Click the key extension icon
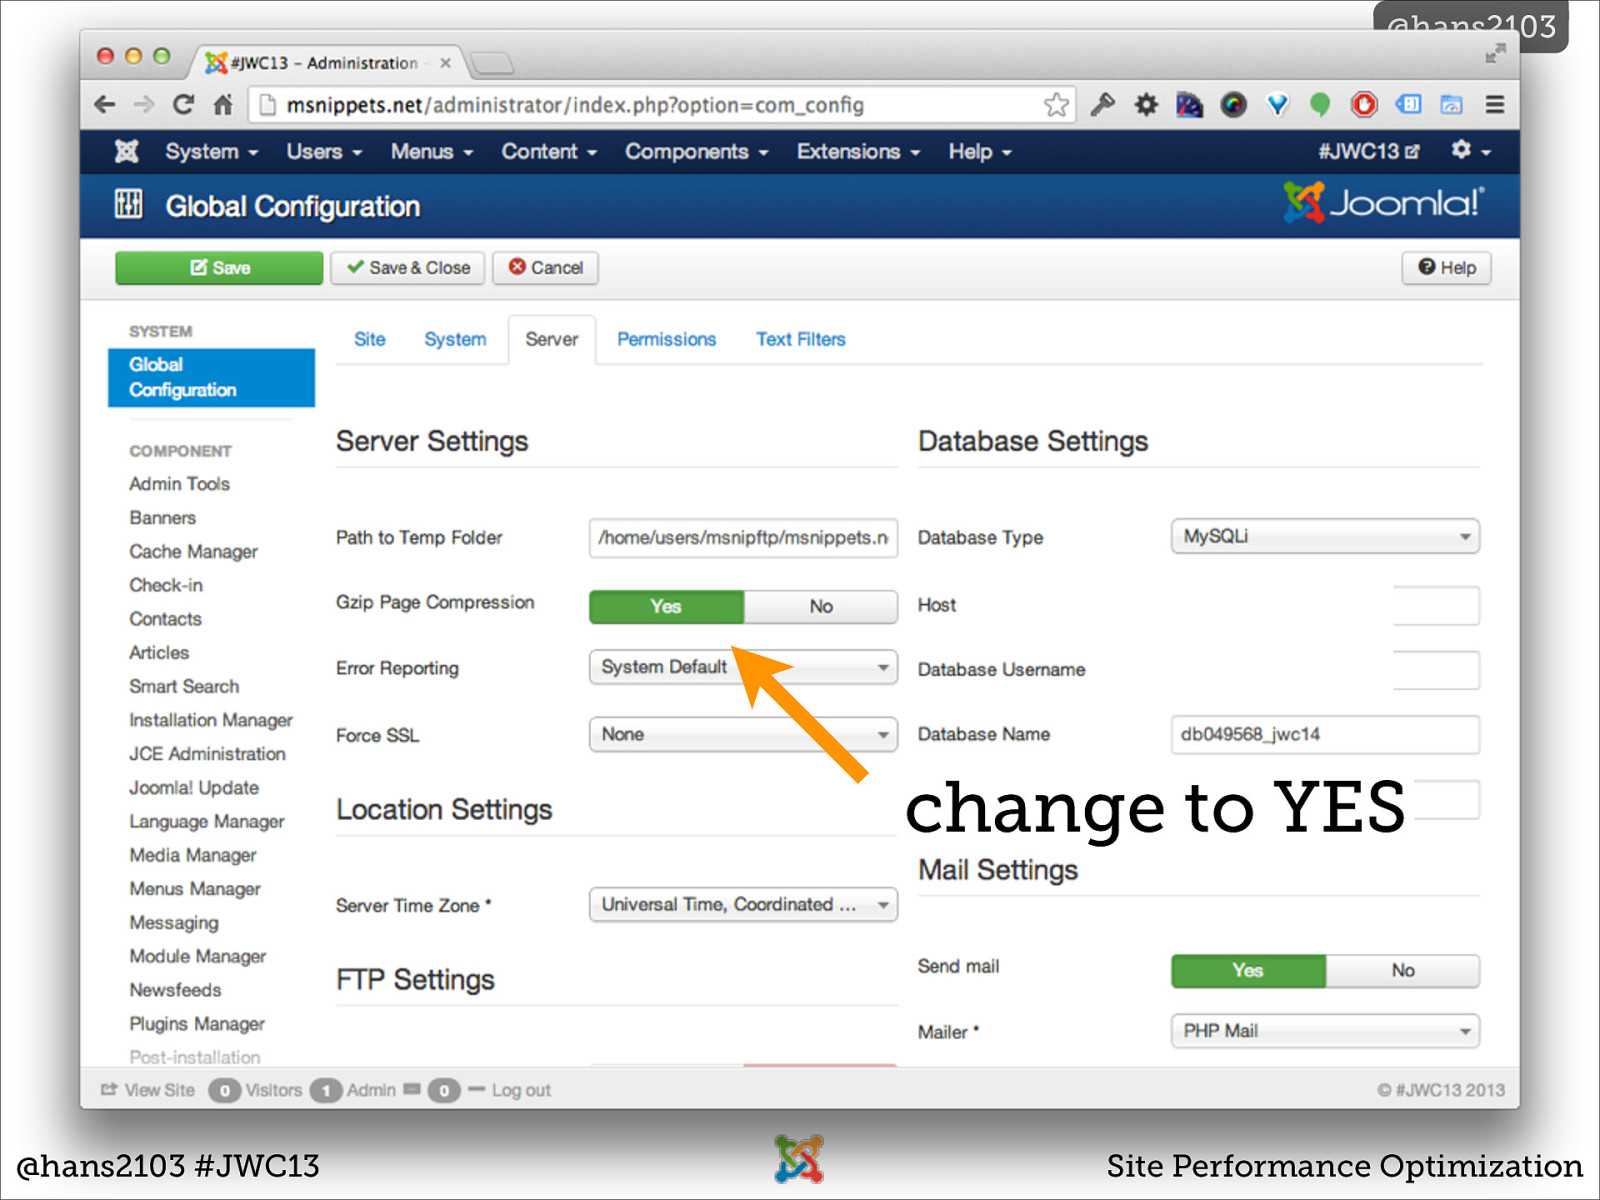 pyautogui.click(x=1103, y=104)
